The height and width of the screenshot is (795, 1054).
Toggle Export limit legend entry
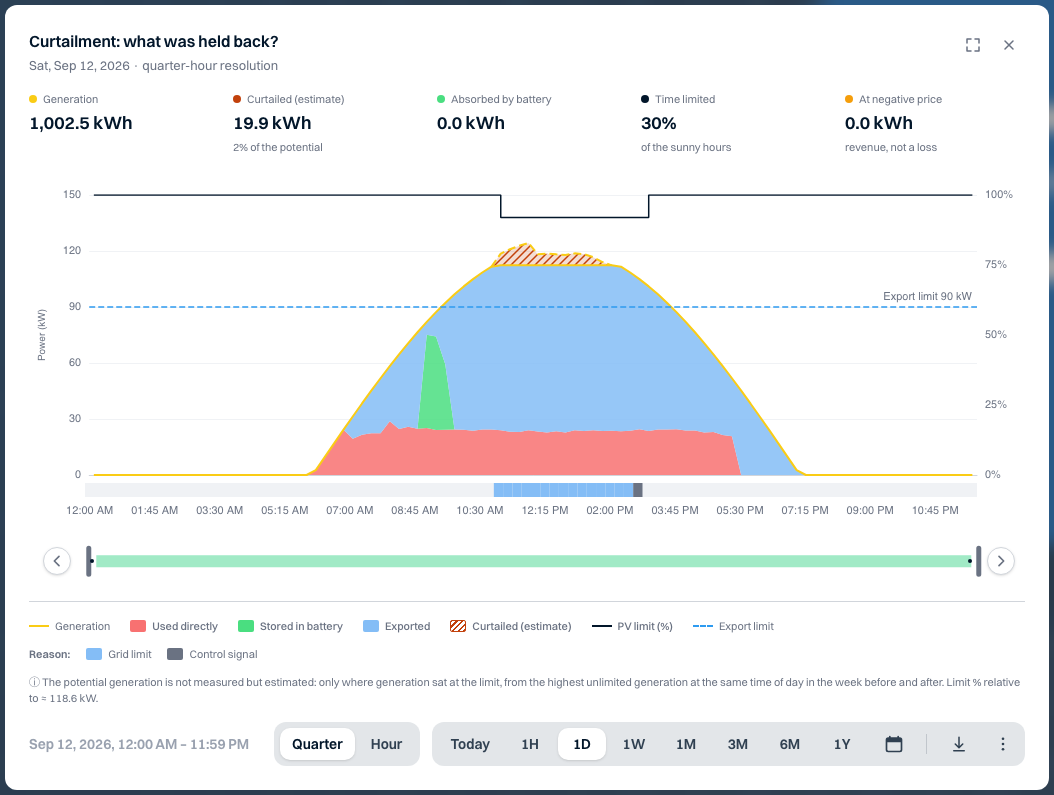[x=733, y=626]
